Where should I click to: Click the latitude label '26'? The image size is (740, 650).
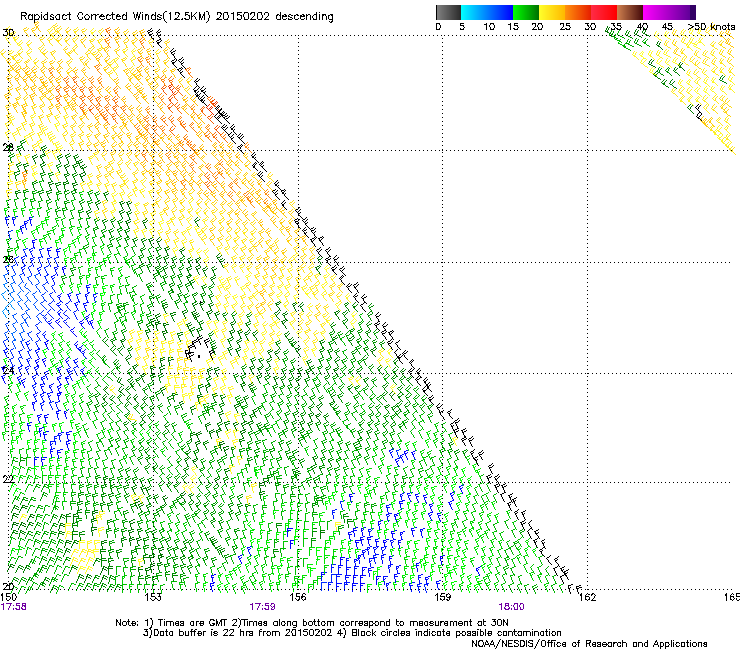tap(8, 259)
